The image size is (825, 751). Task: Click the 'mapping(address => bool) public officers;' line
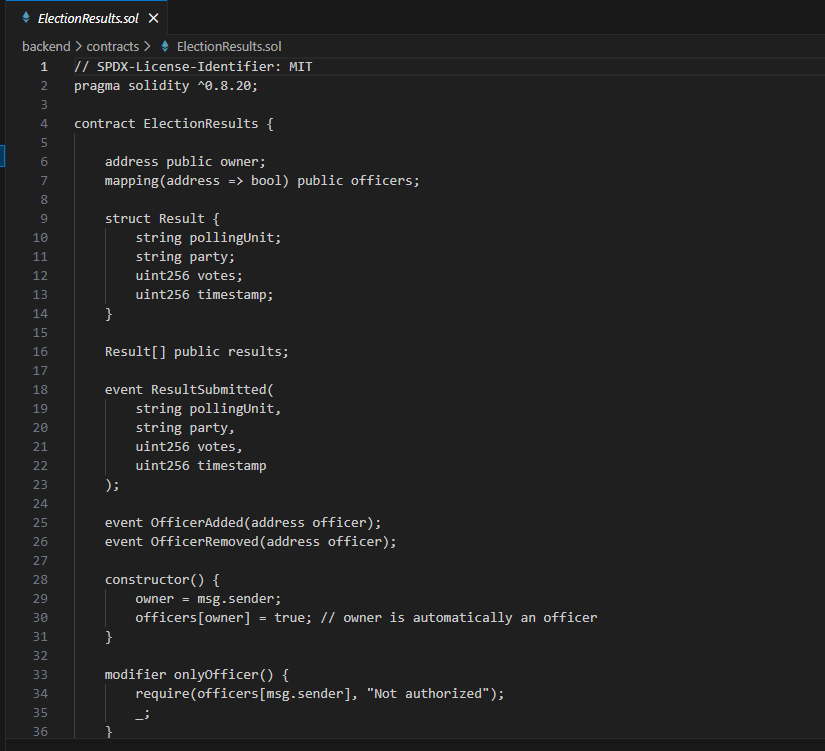pos(262,181)
